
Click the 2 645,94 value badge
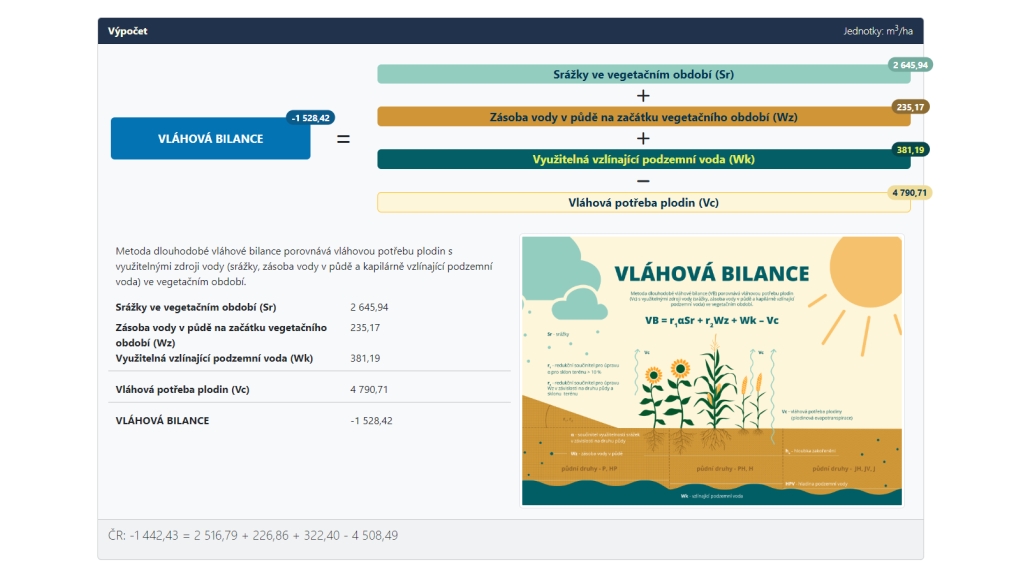[910, 65]
